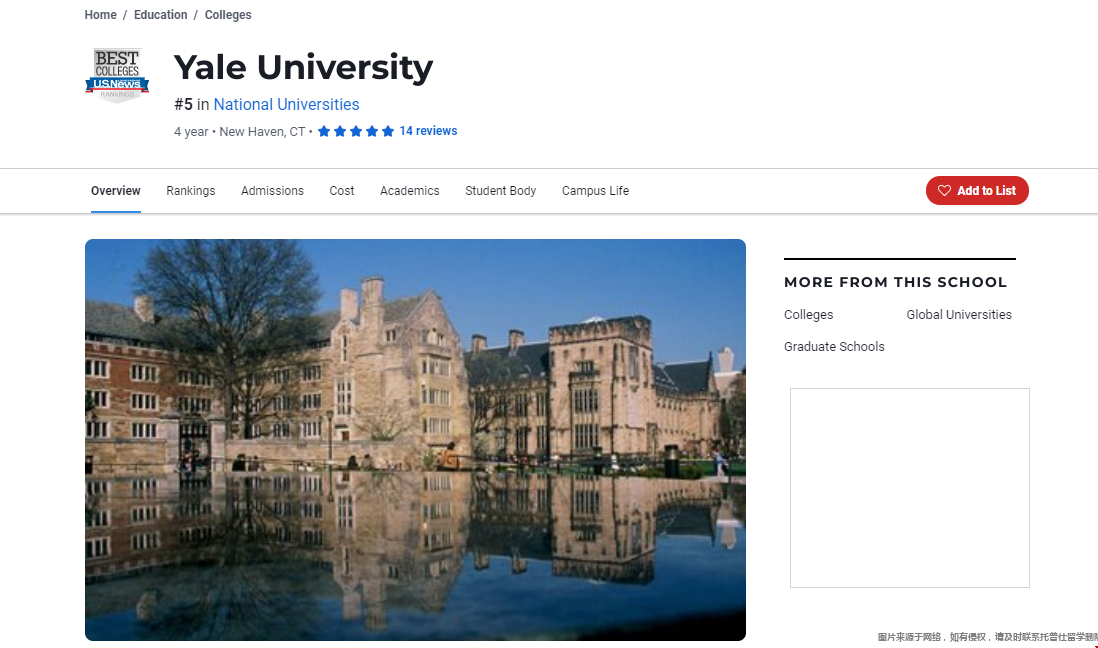Open the Cost tab
The width and height of the screenshot is (1098, 648).
[x=342, y=191]
